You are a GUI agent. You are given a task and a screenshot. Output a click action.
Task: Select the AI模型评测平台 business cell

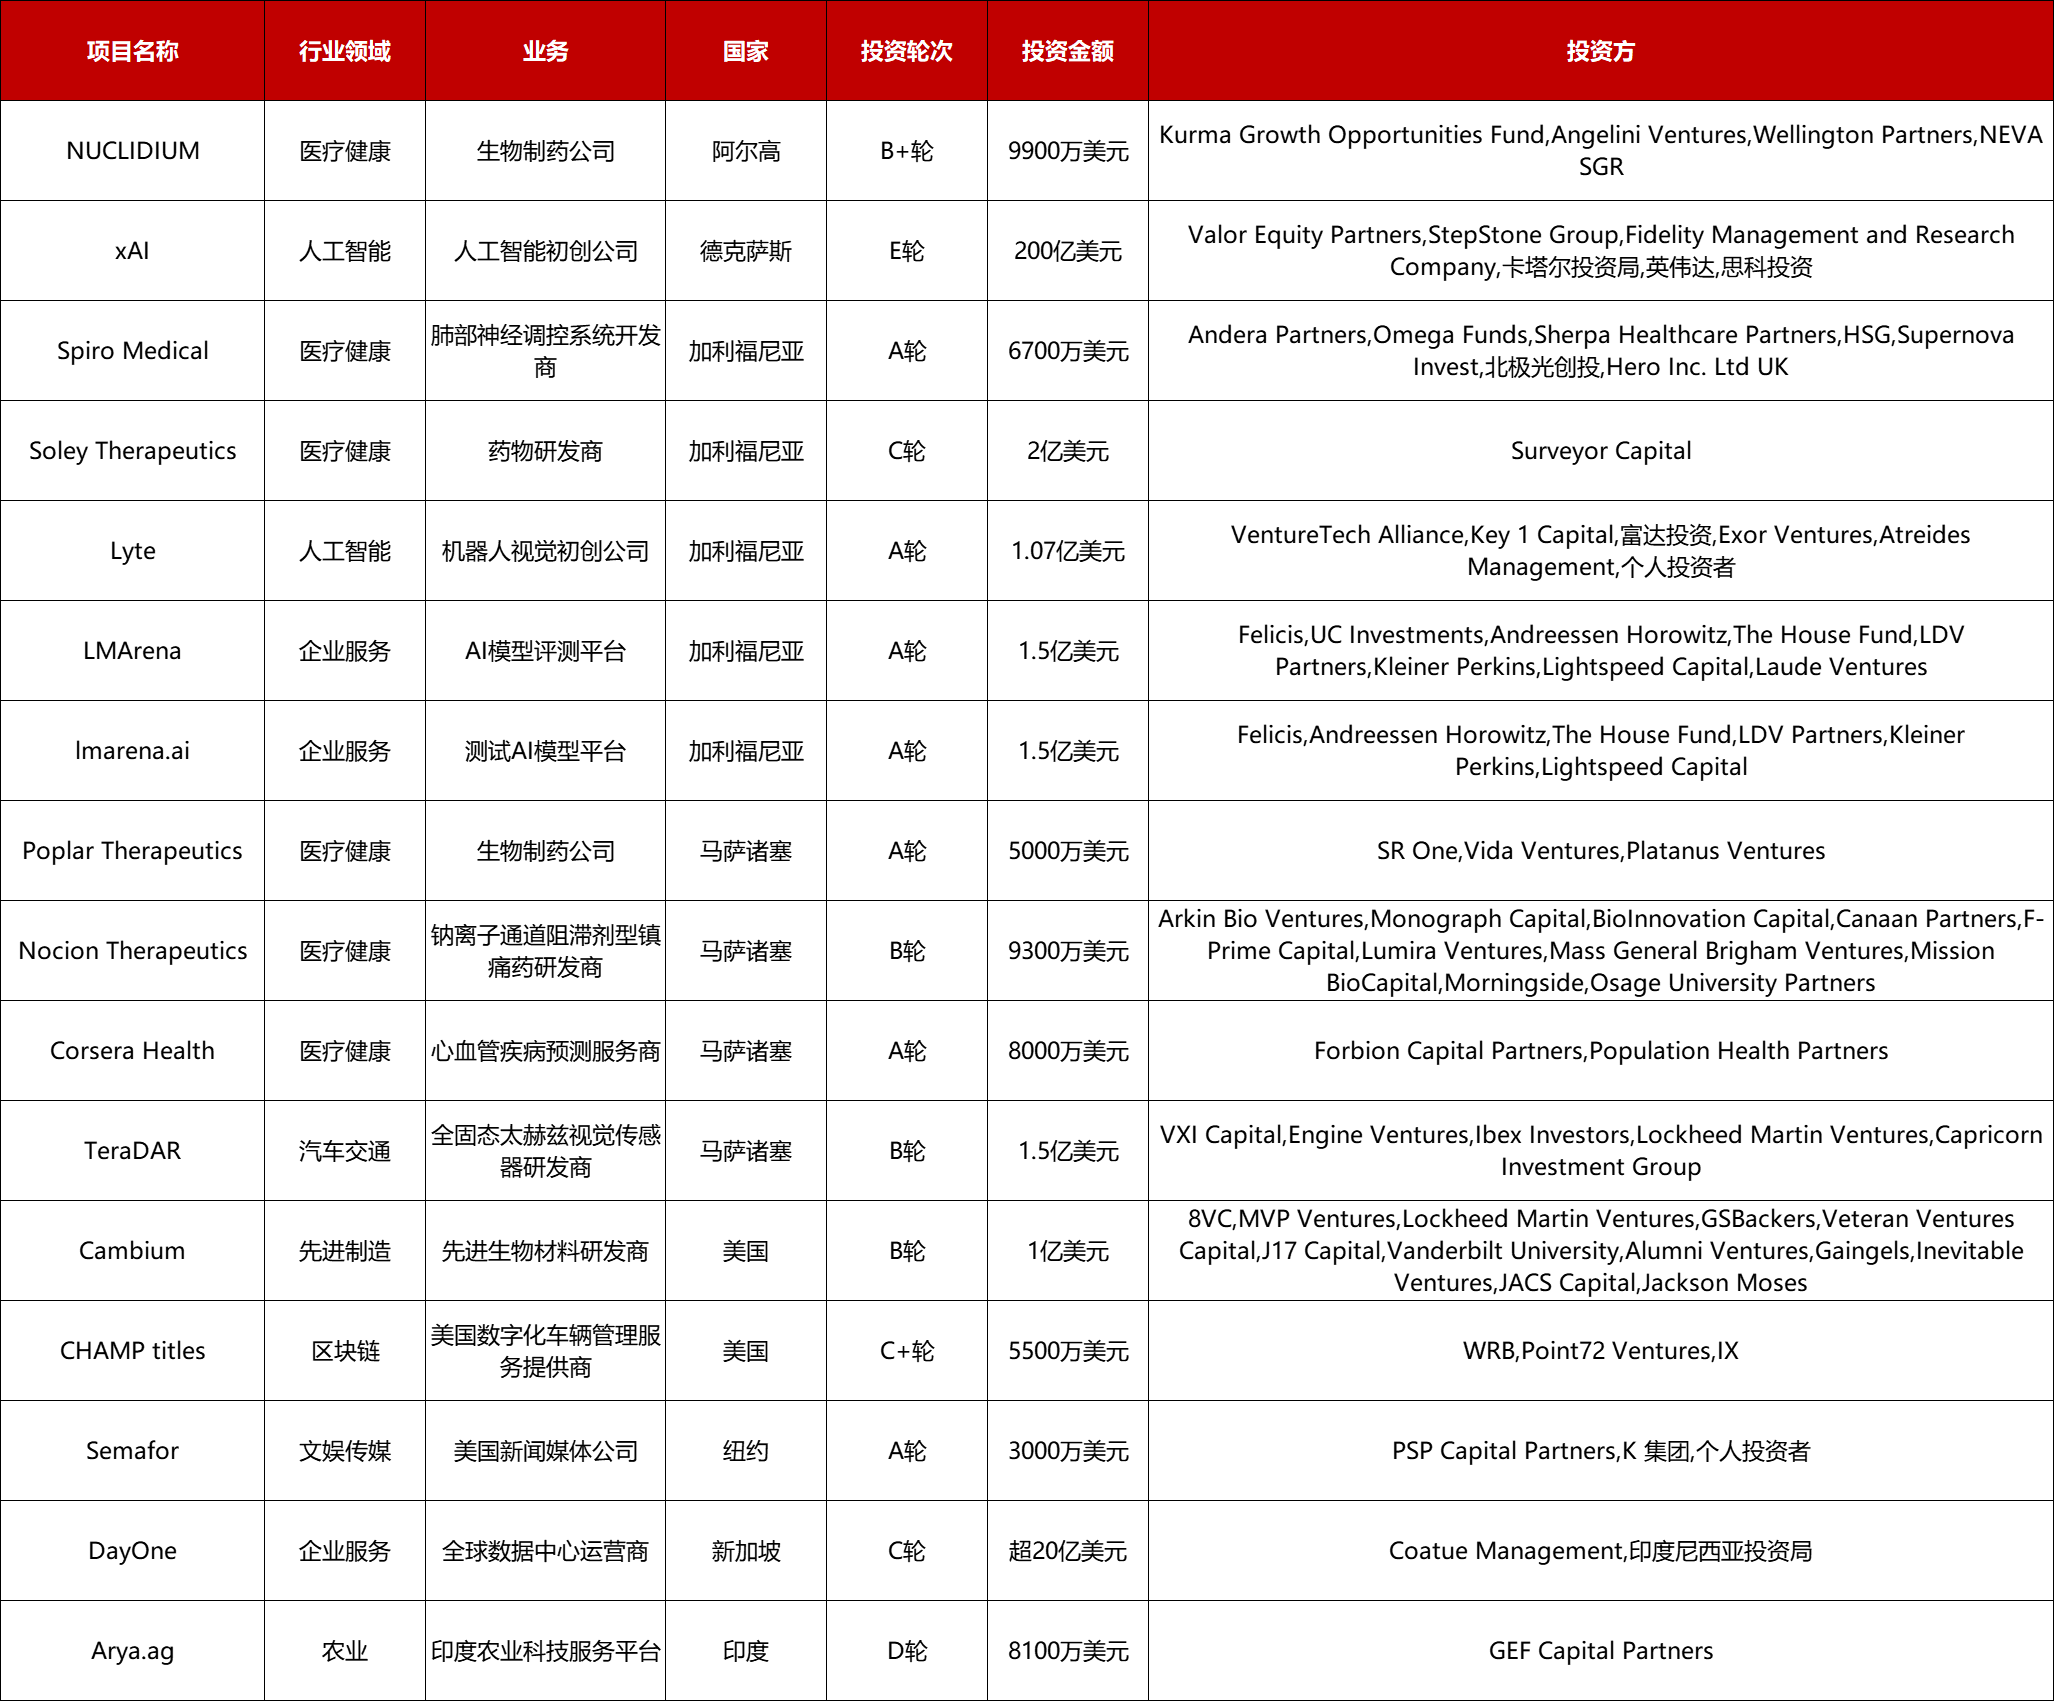(545, 651)
